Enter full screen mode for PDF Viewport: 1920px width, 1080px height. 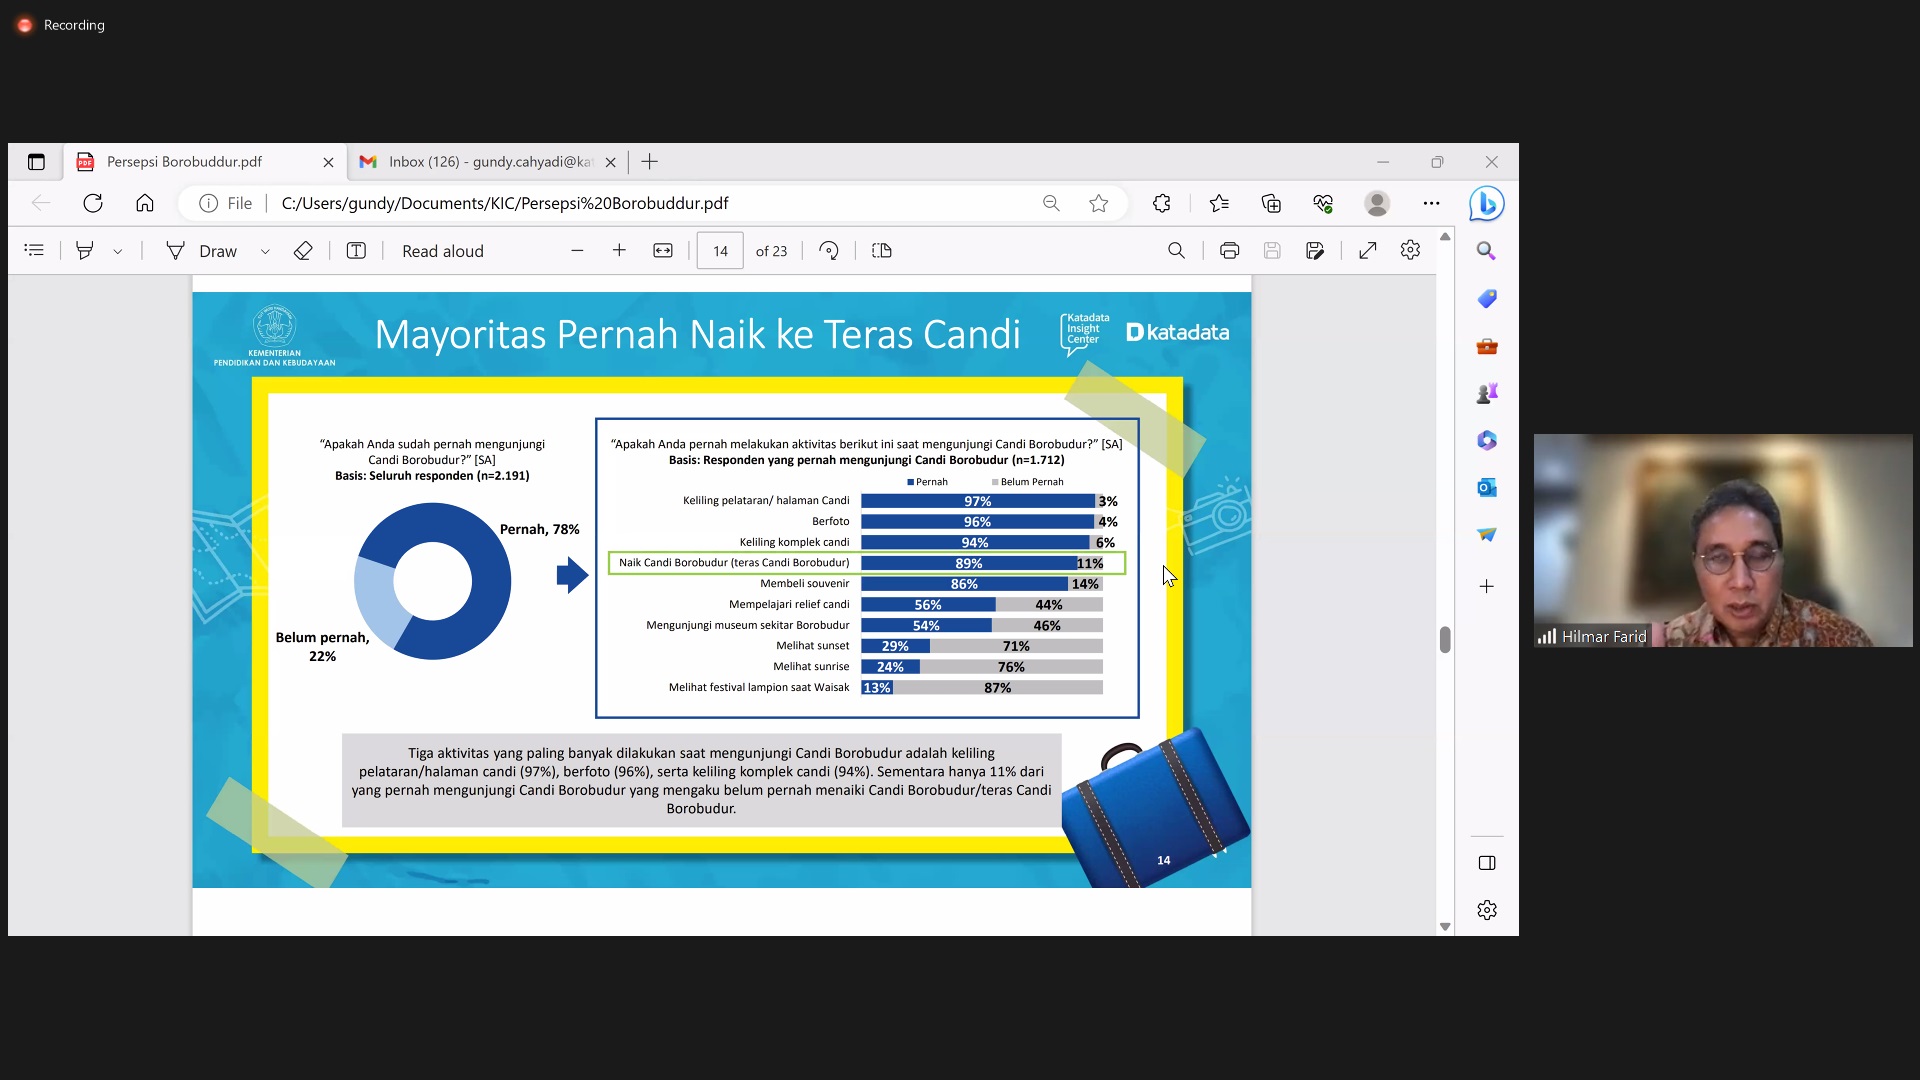point(1367,251)
